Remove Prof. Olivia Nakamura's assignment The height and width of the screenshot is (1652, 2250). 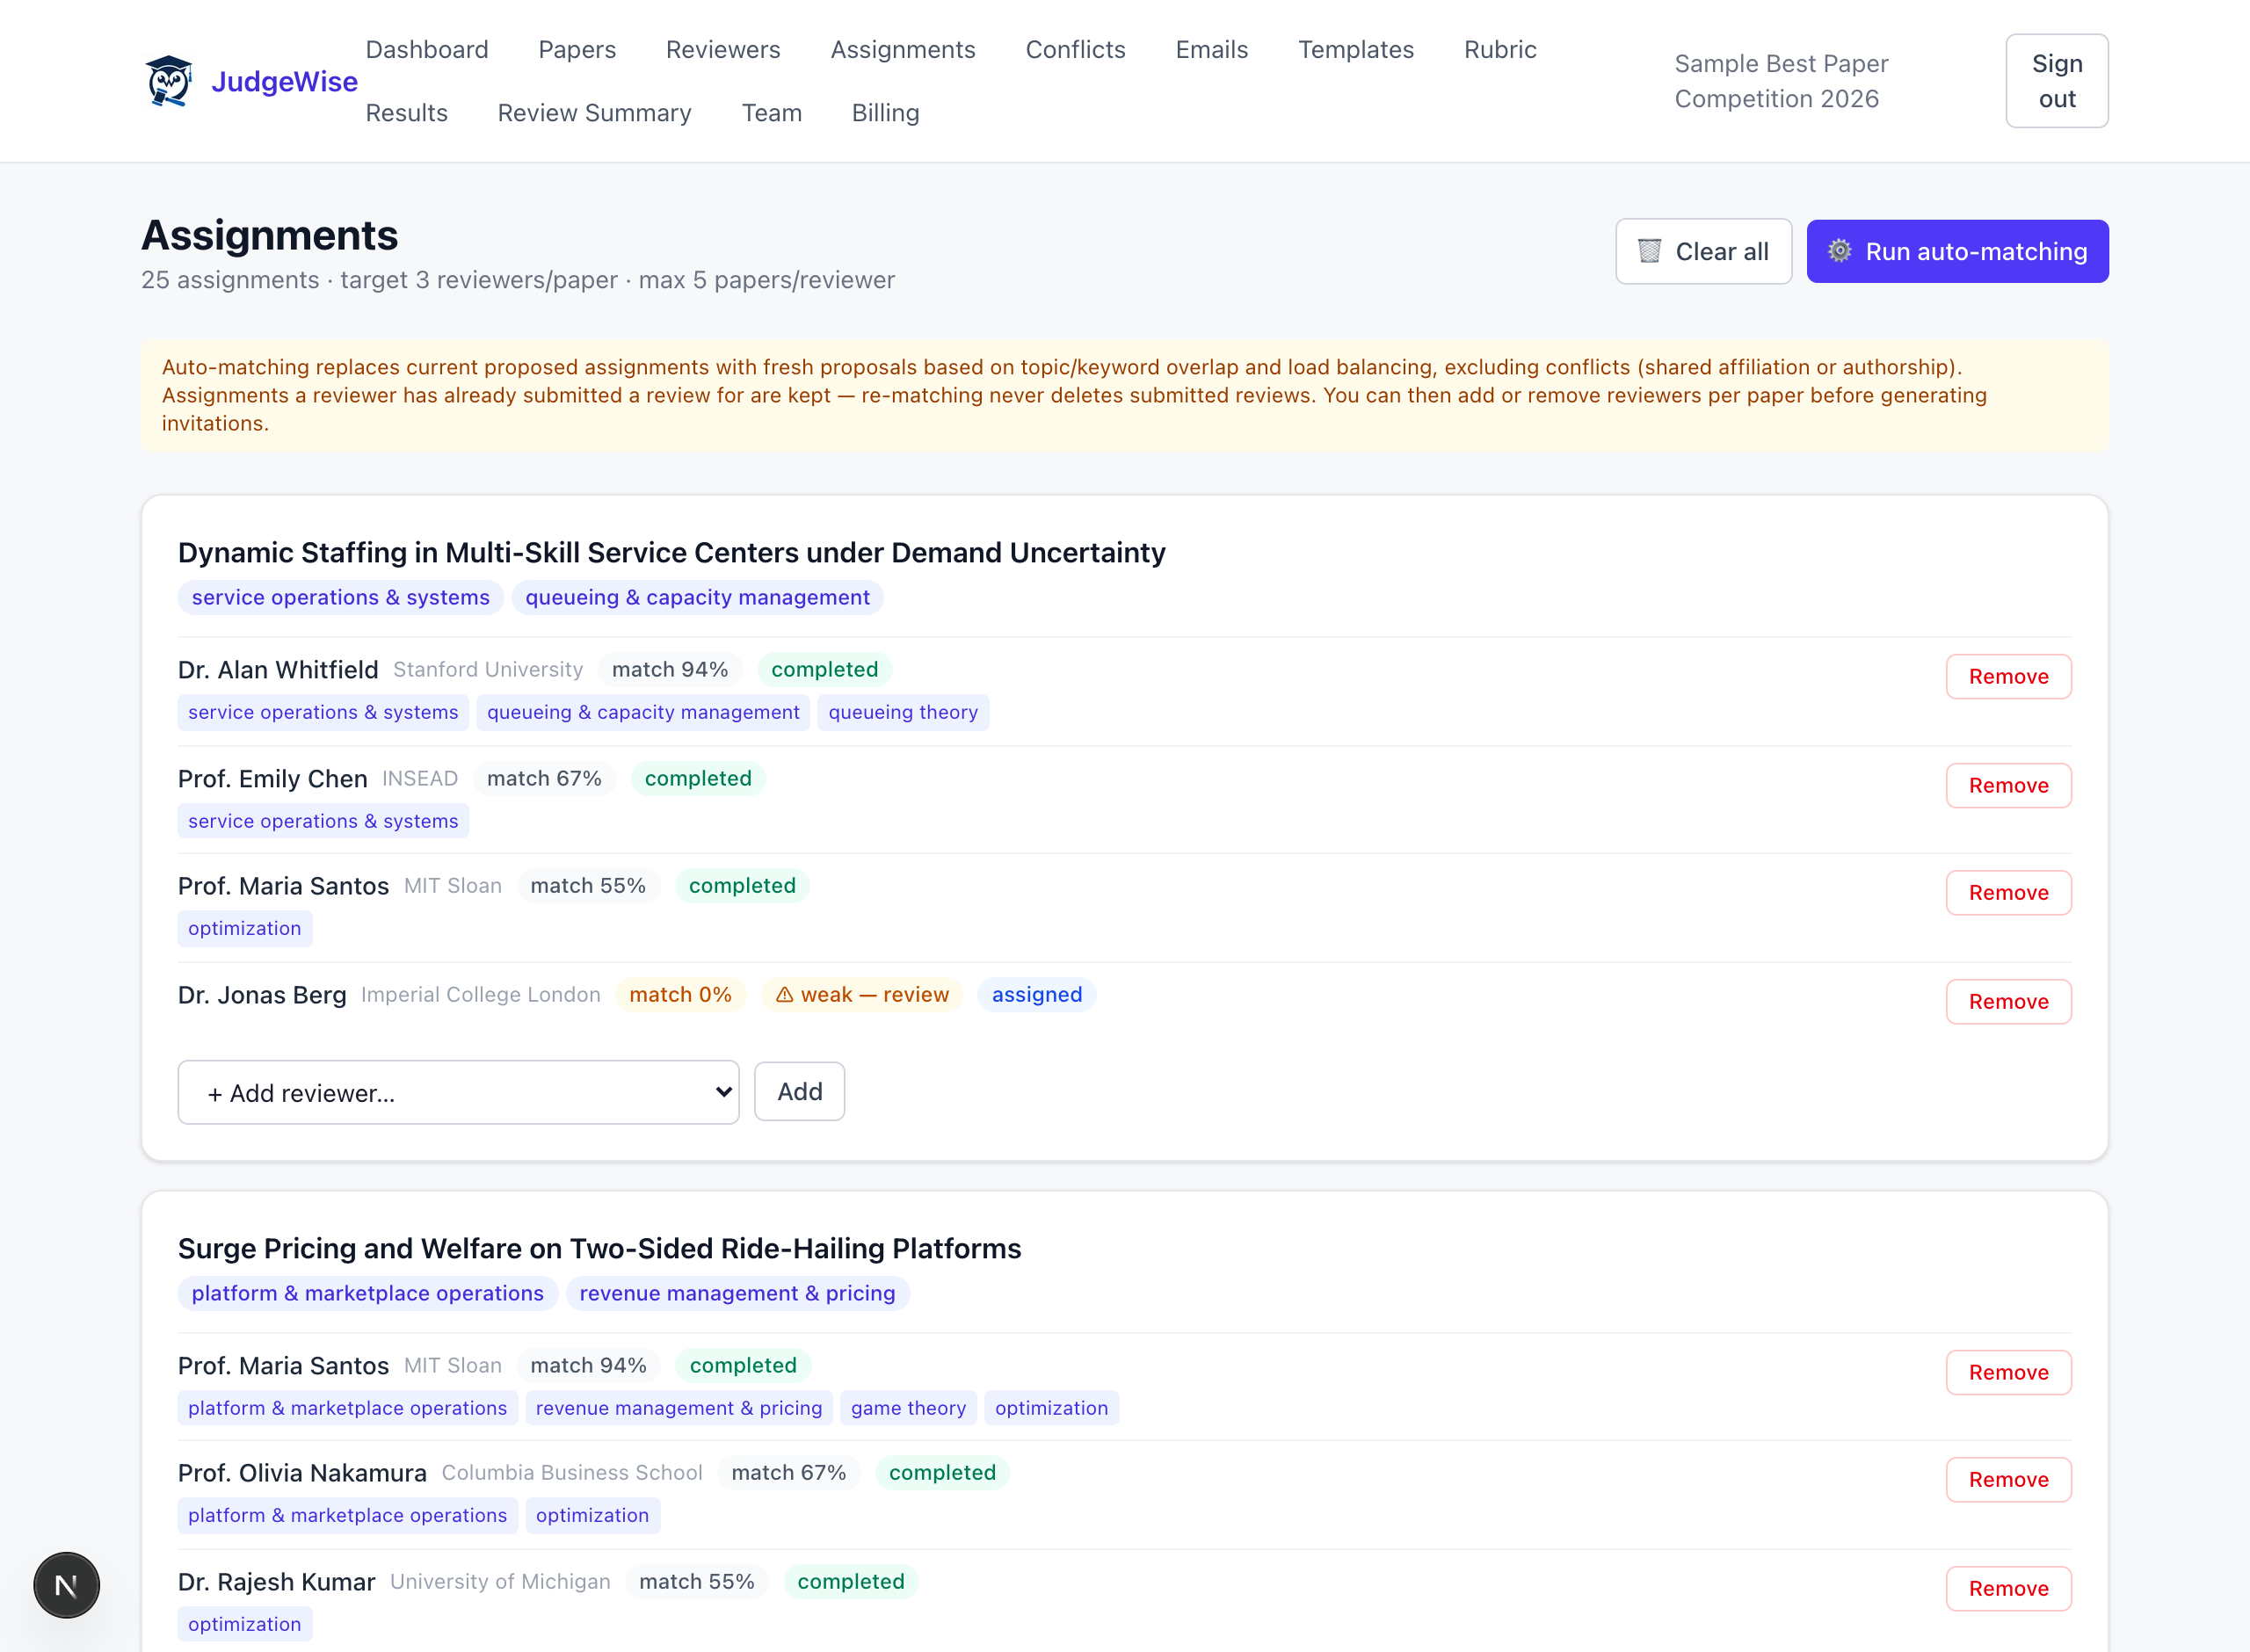point(2008,1480)
